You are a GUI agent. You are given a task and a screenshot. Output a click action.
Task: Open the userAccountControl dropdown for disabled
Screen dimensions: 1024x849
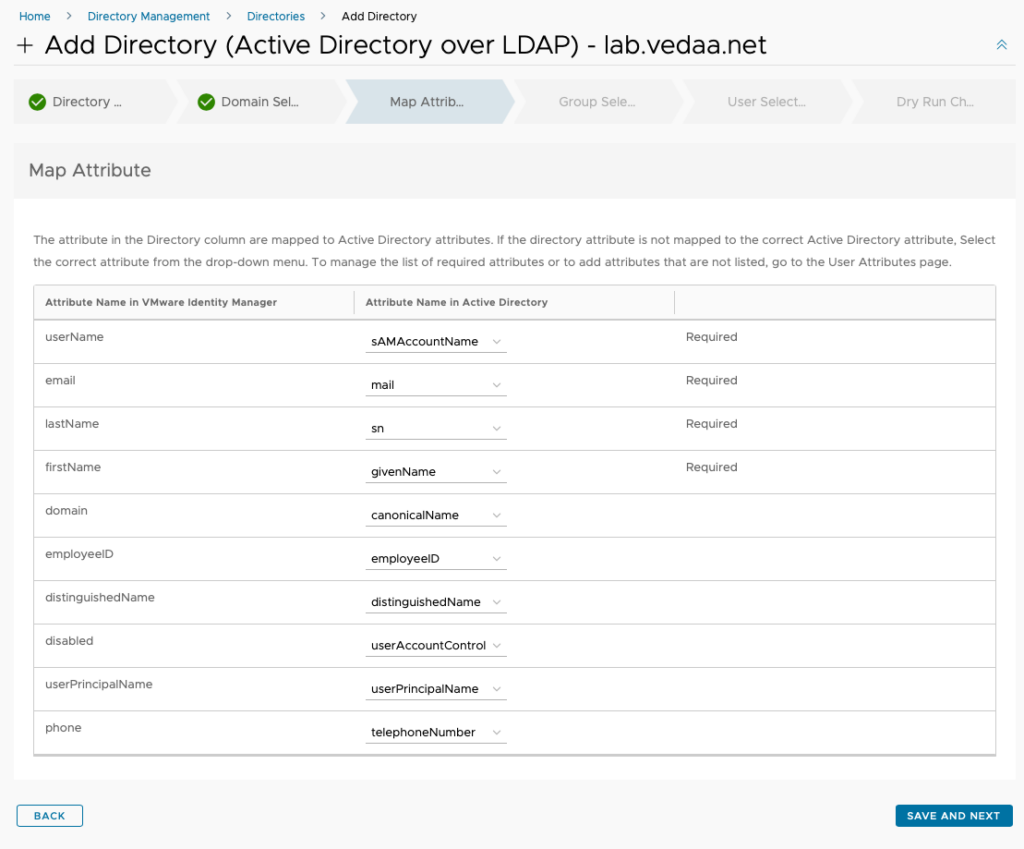436,645
